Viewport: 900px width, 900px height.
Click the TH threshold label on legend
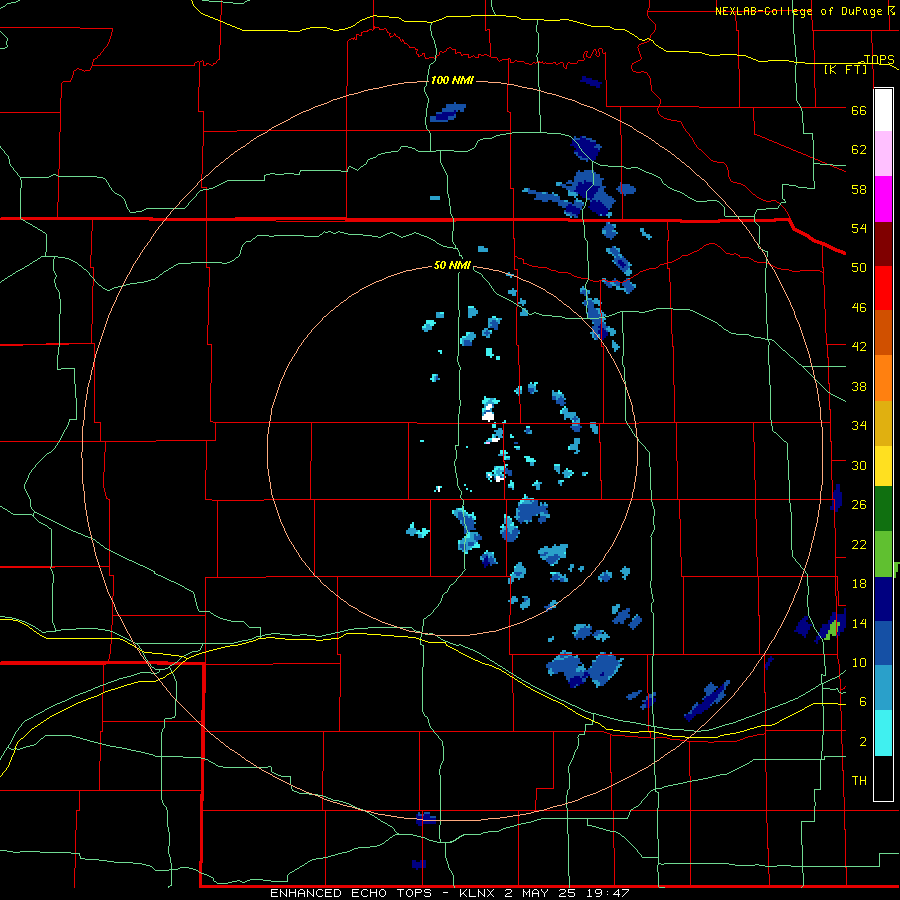coord(859,781)
